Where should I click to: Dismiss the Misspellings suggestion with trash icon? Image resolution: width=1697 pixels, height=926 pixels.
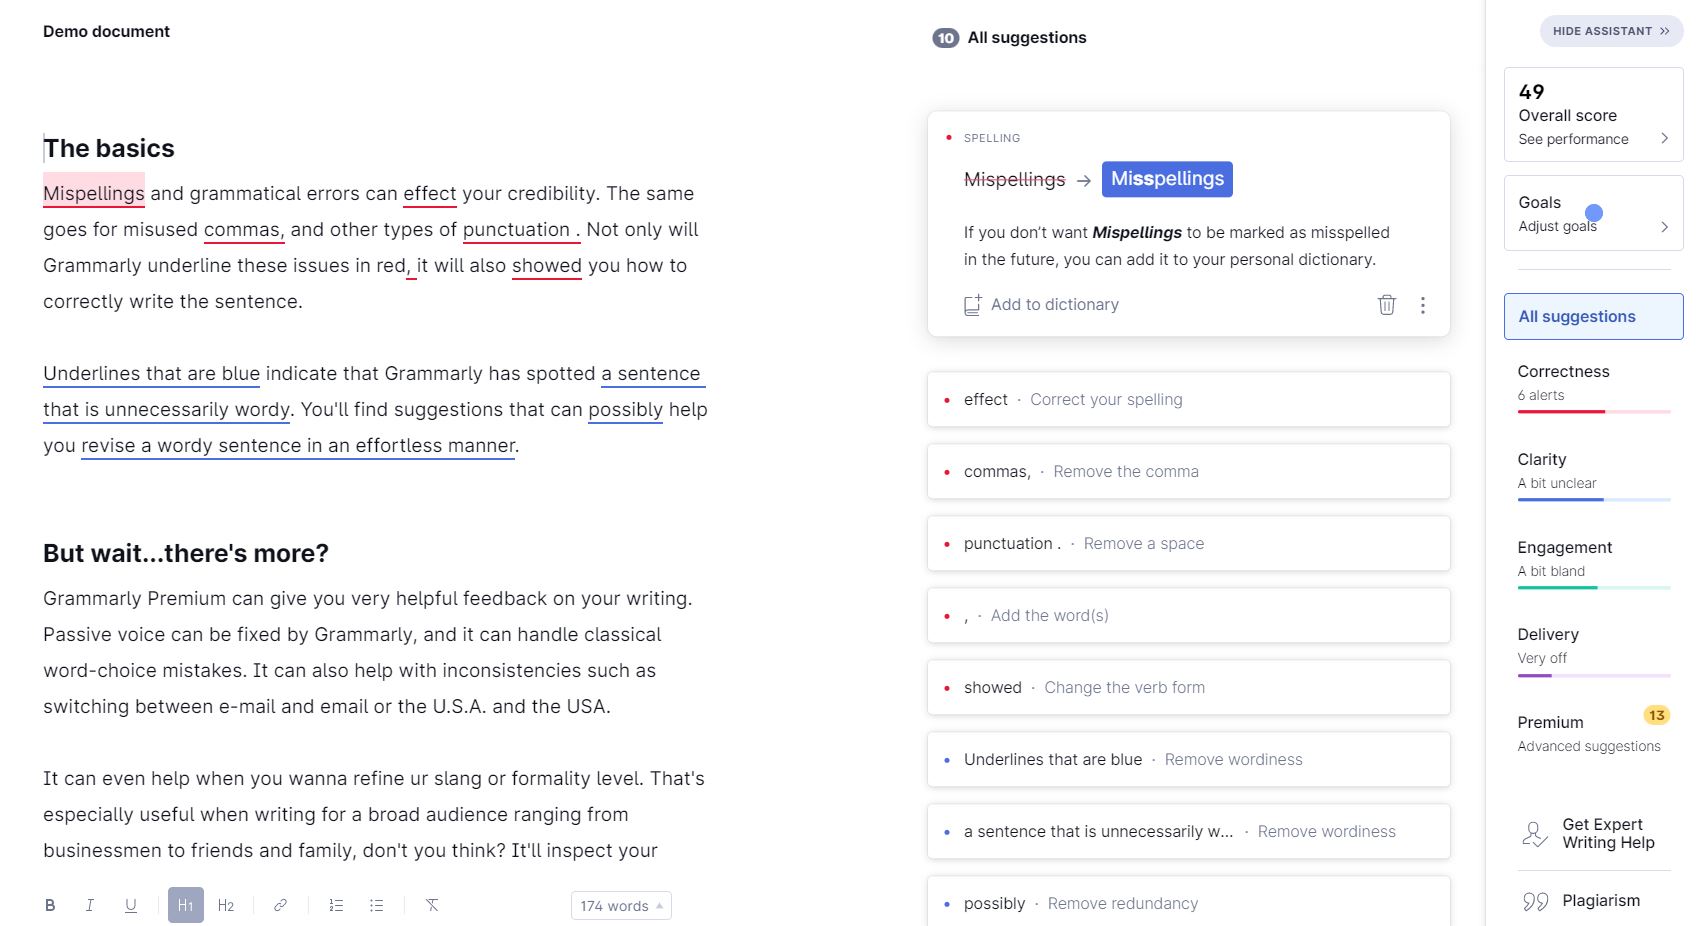[1386, 305]
